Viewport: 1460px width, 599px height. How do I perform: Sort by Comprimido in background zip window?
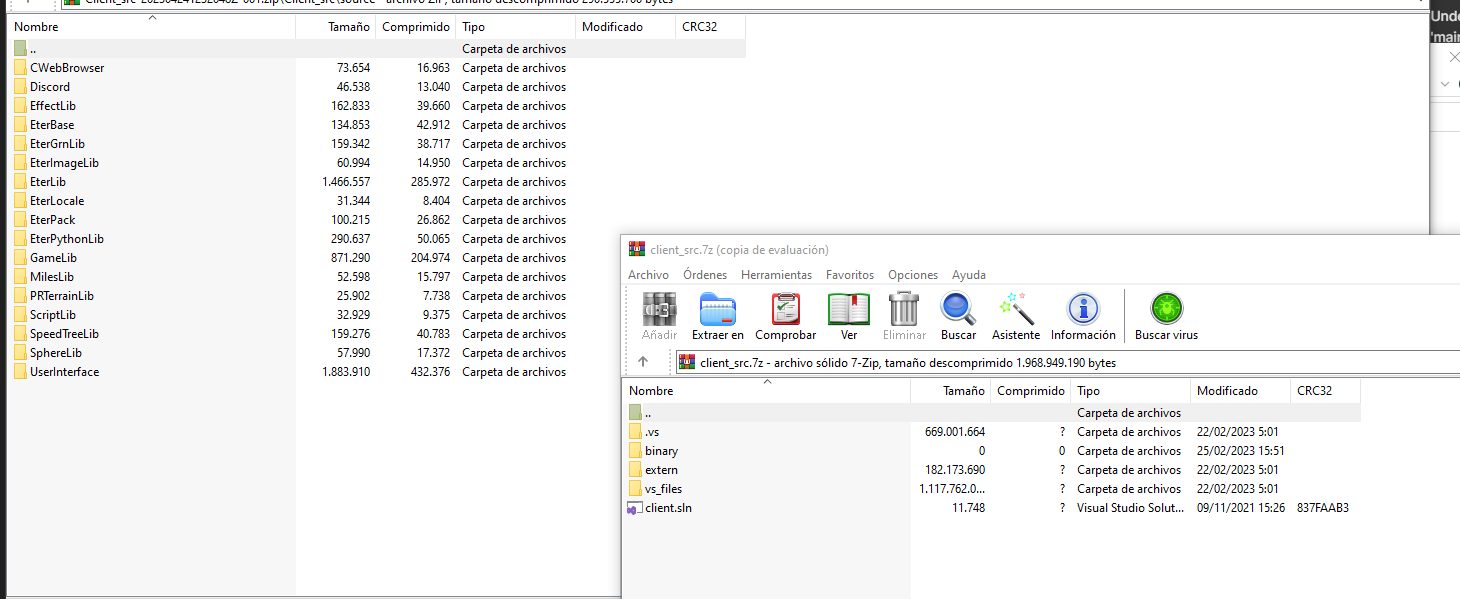[x=415, y=27]
